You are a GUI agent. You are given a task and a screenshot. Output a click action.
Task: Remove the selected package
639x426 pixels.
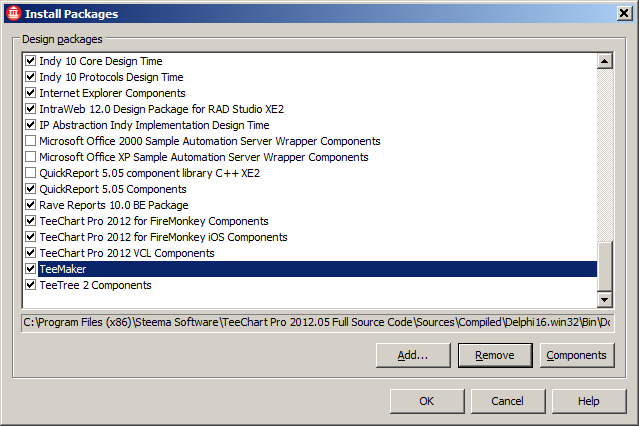(495, 355)
